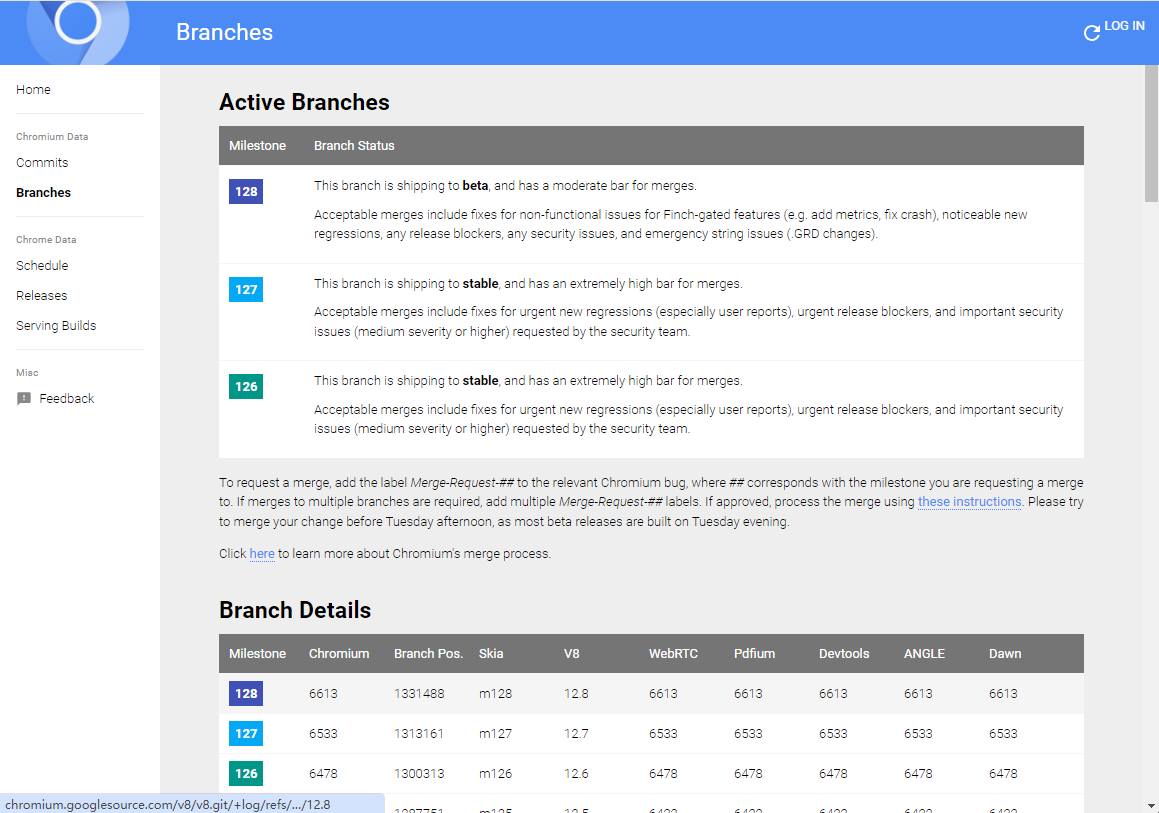Open Skia m127 branch link
Image resolution: width=1159 pixels, height=813 pixels.
point(495,733)
